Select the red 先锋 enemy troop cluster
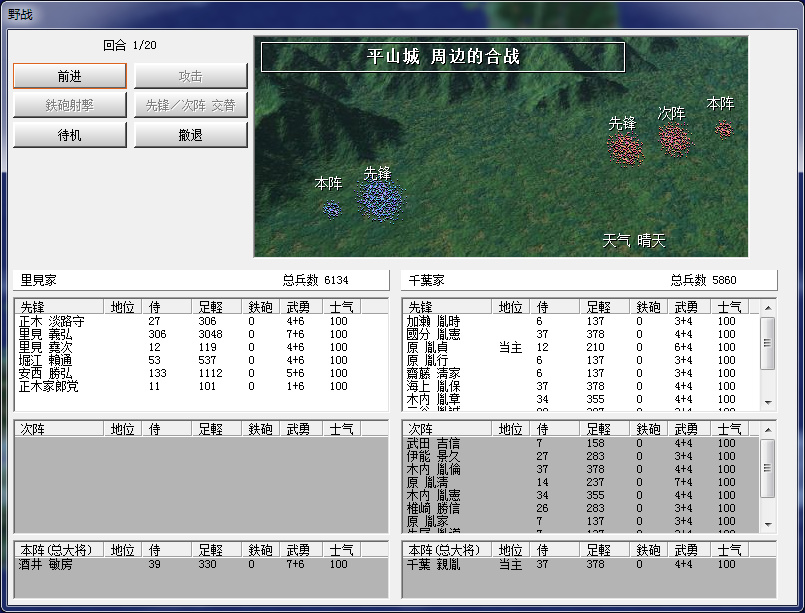The height and width of the screenshot is (613, 805). pyautogui.click(x=625, y=149)
